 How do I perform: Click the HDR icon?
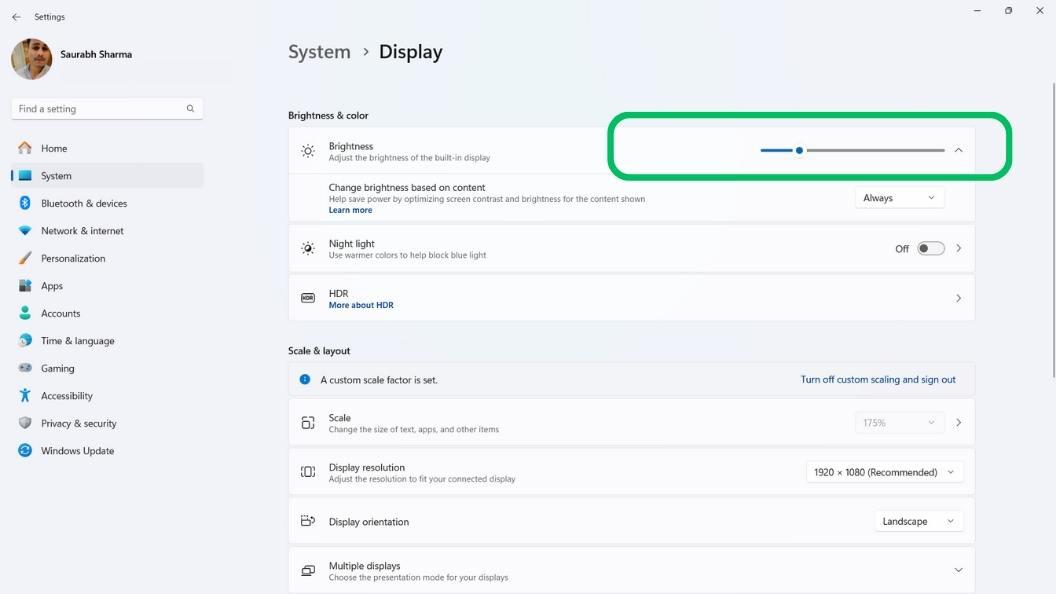coord(307,297)
